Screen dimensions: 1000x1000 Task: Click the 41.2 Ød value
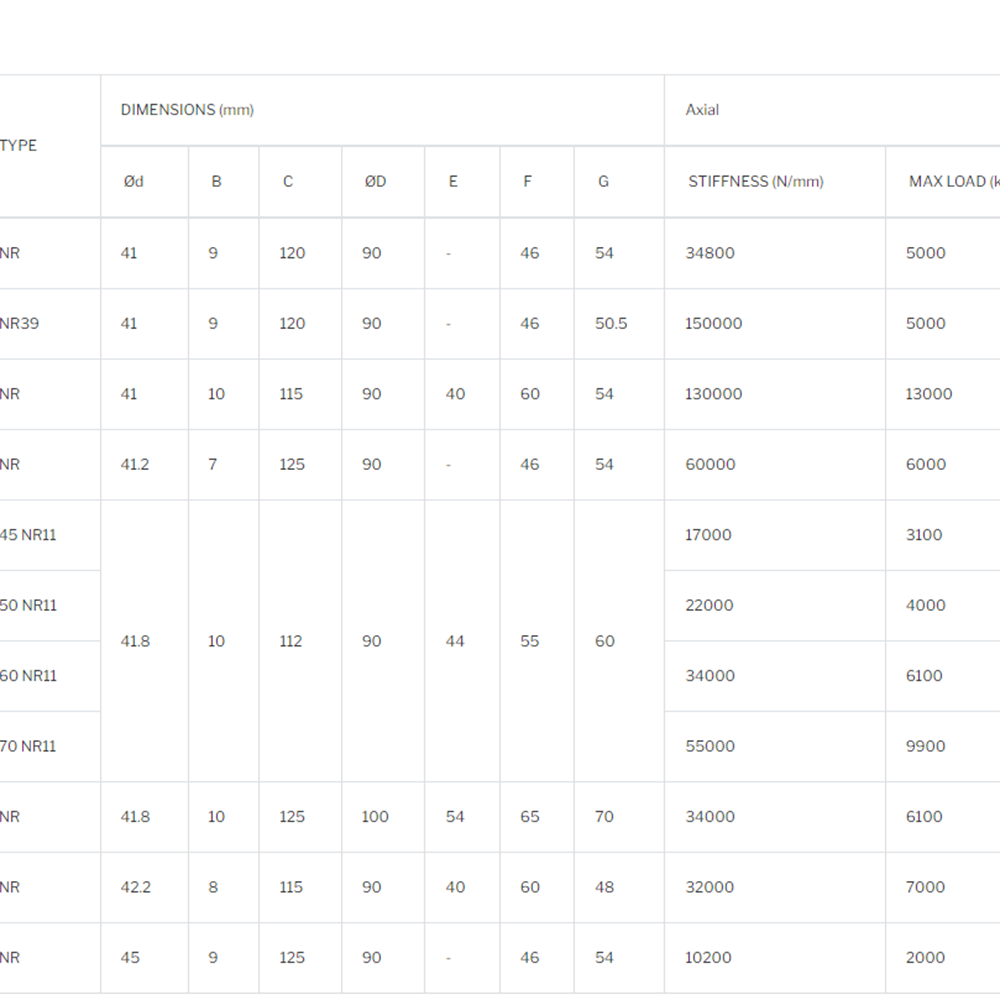click(135, 465)
